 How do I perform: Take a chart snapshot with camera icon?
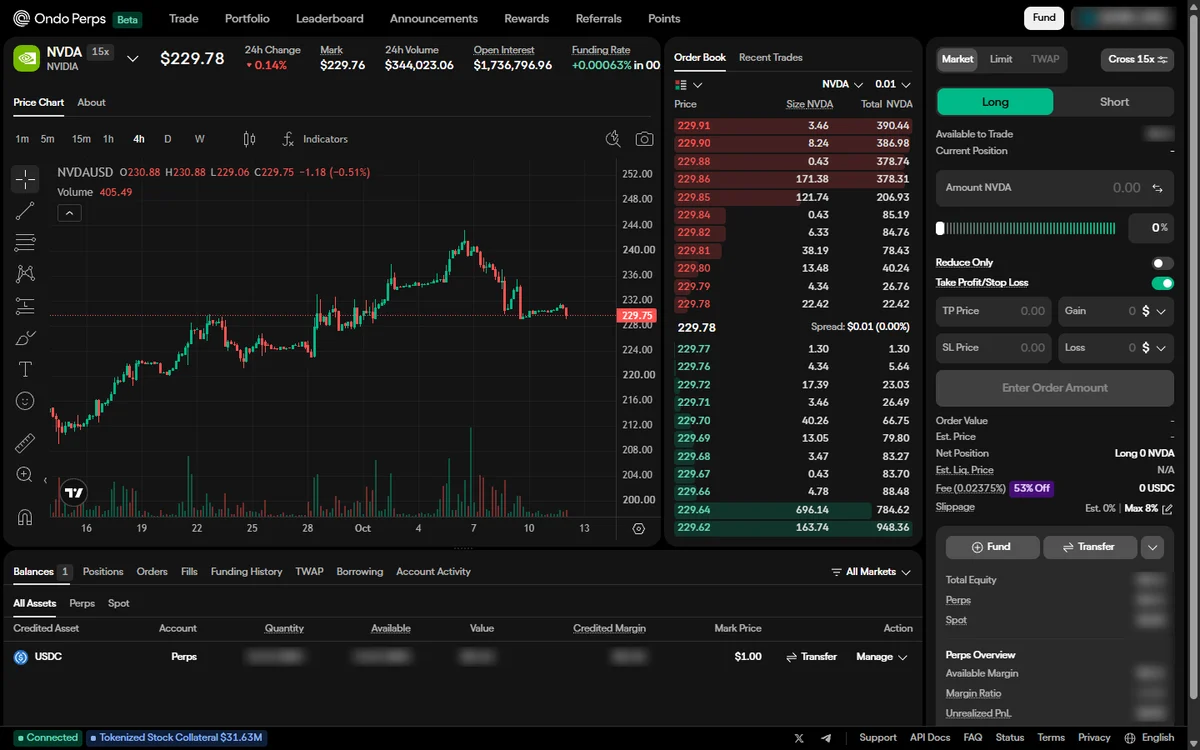click(644, 139)
